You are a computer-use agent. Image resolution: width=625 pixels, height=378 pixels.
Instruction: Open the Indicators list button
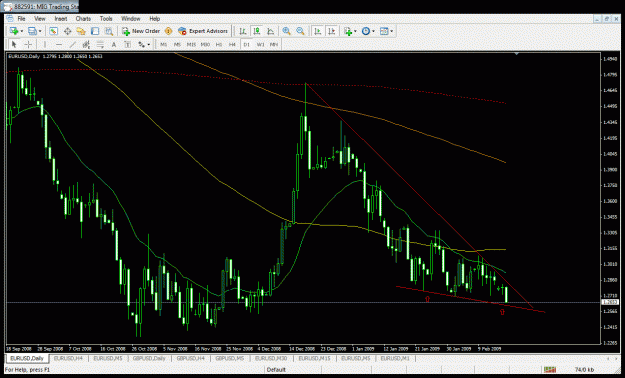click(348, 31)
